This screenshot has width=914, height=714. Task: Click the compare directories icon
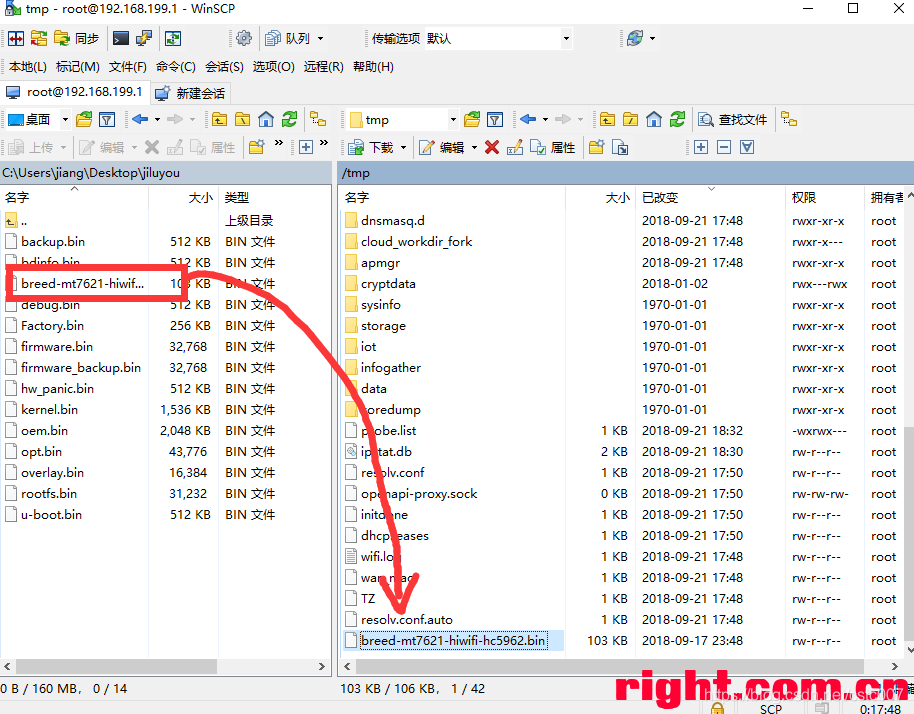[39, 38]
